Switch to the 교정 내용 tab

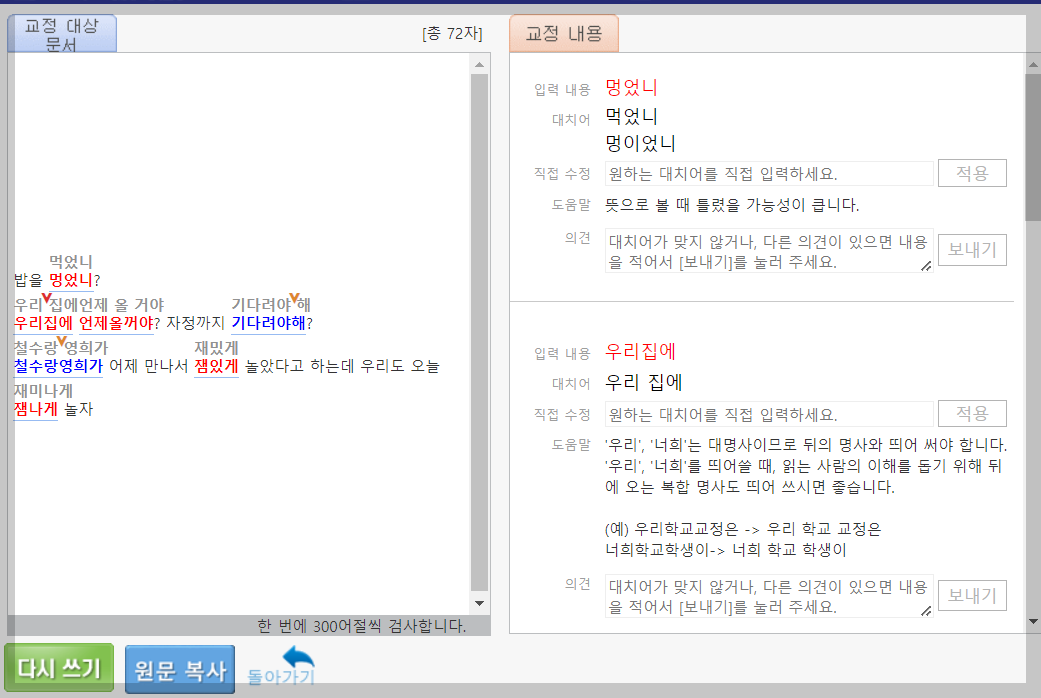click(564, 33)
